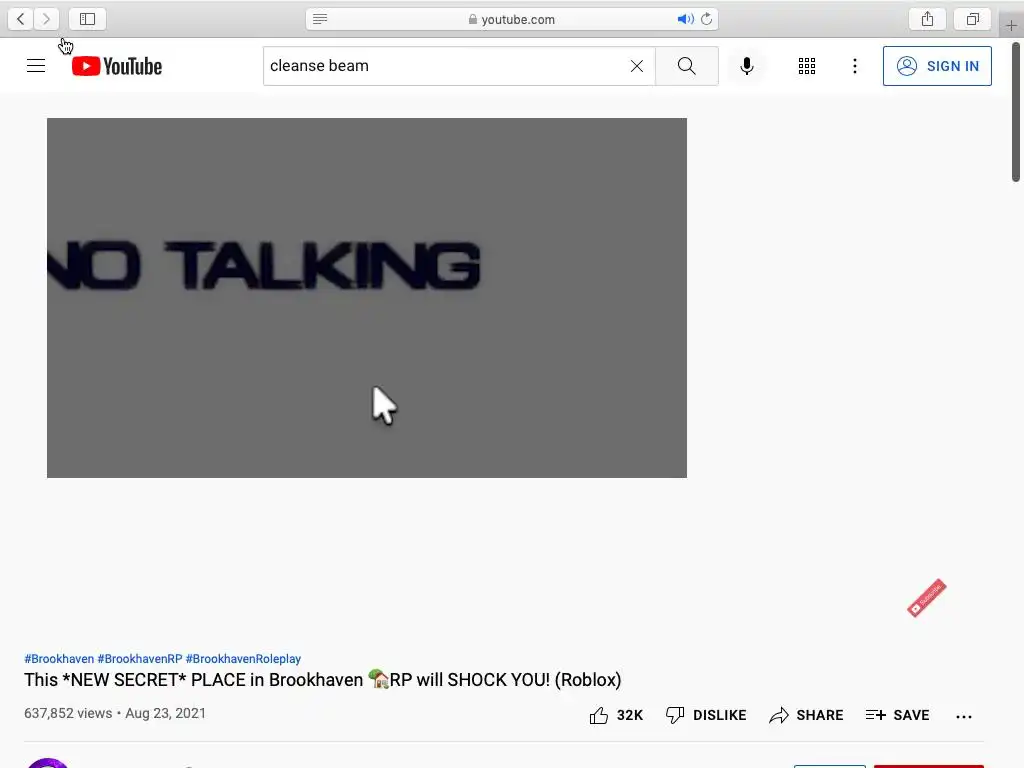Image resolution: width=1024 pixels, height=768 pixels.
Task: Open a new tab with the plus button
Action: click(1011, 25)
